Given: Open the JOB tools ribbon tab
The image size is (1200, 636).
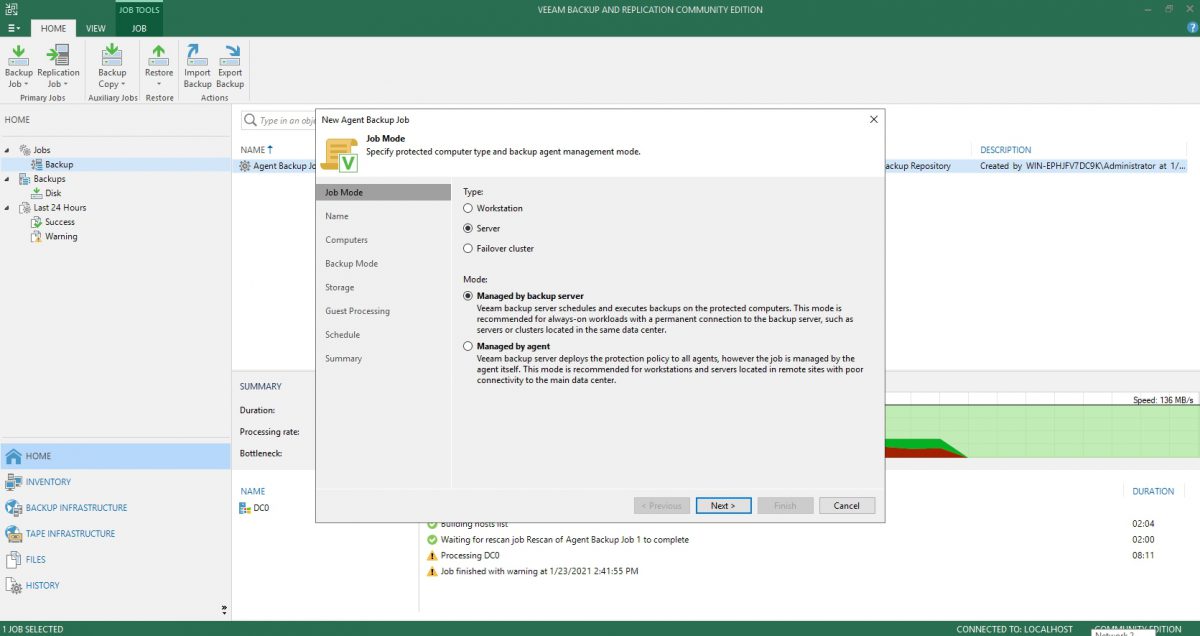Looking at the screenshot, I should [x=139, y=28].
